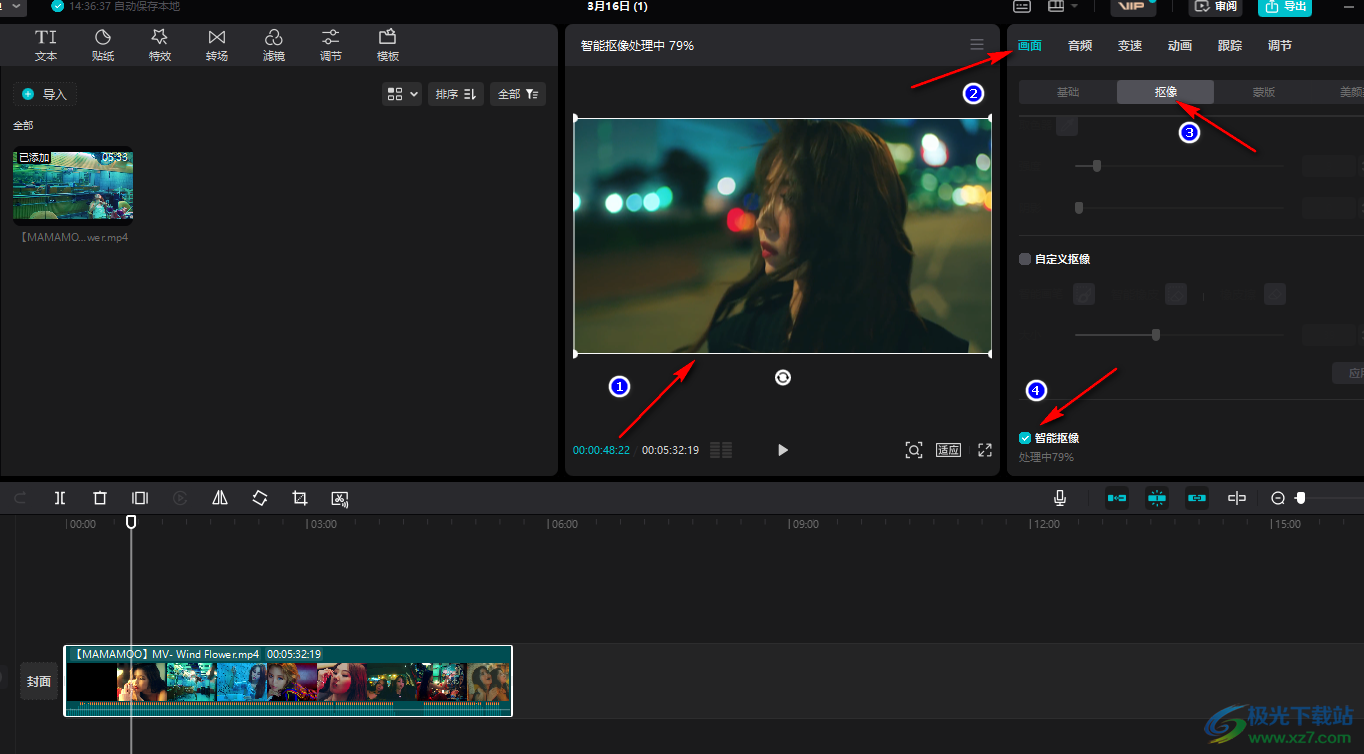
Task: Uncheck the 智能抠像 checkbox
Action: (x=1025, y=438)
